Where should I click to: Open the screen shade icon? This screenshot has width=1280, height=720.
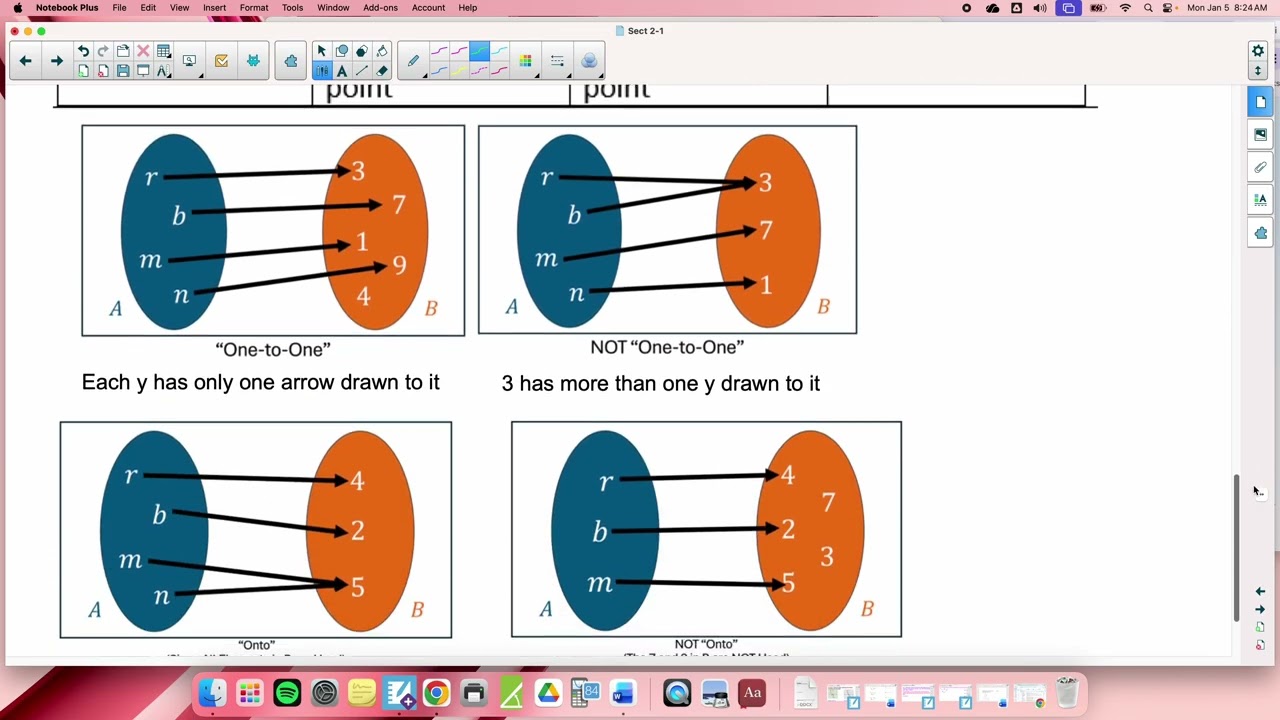pyautogui.click(x=143, y=71)
